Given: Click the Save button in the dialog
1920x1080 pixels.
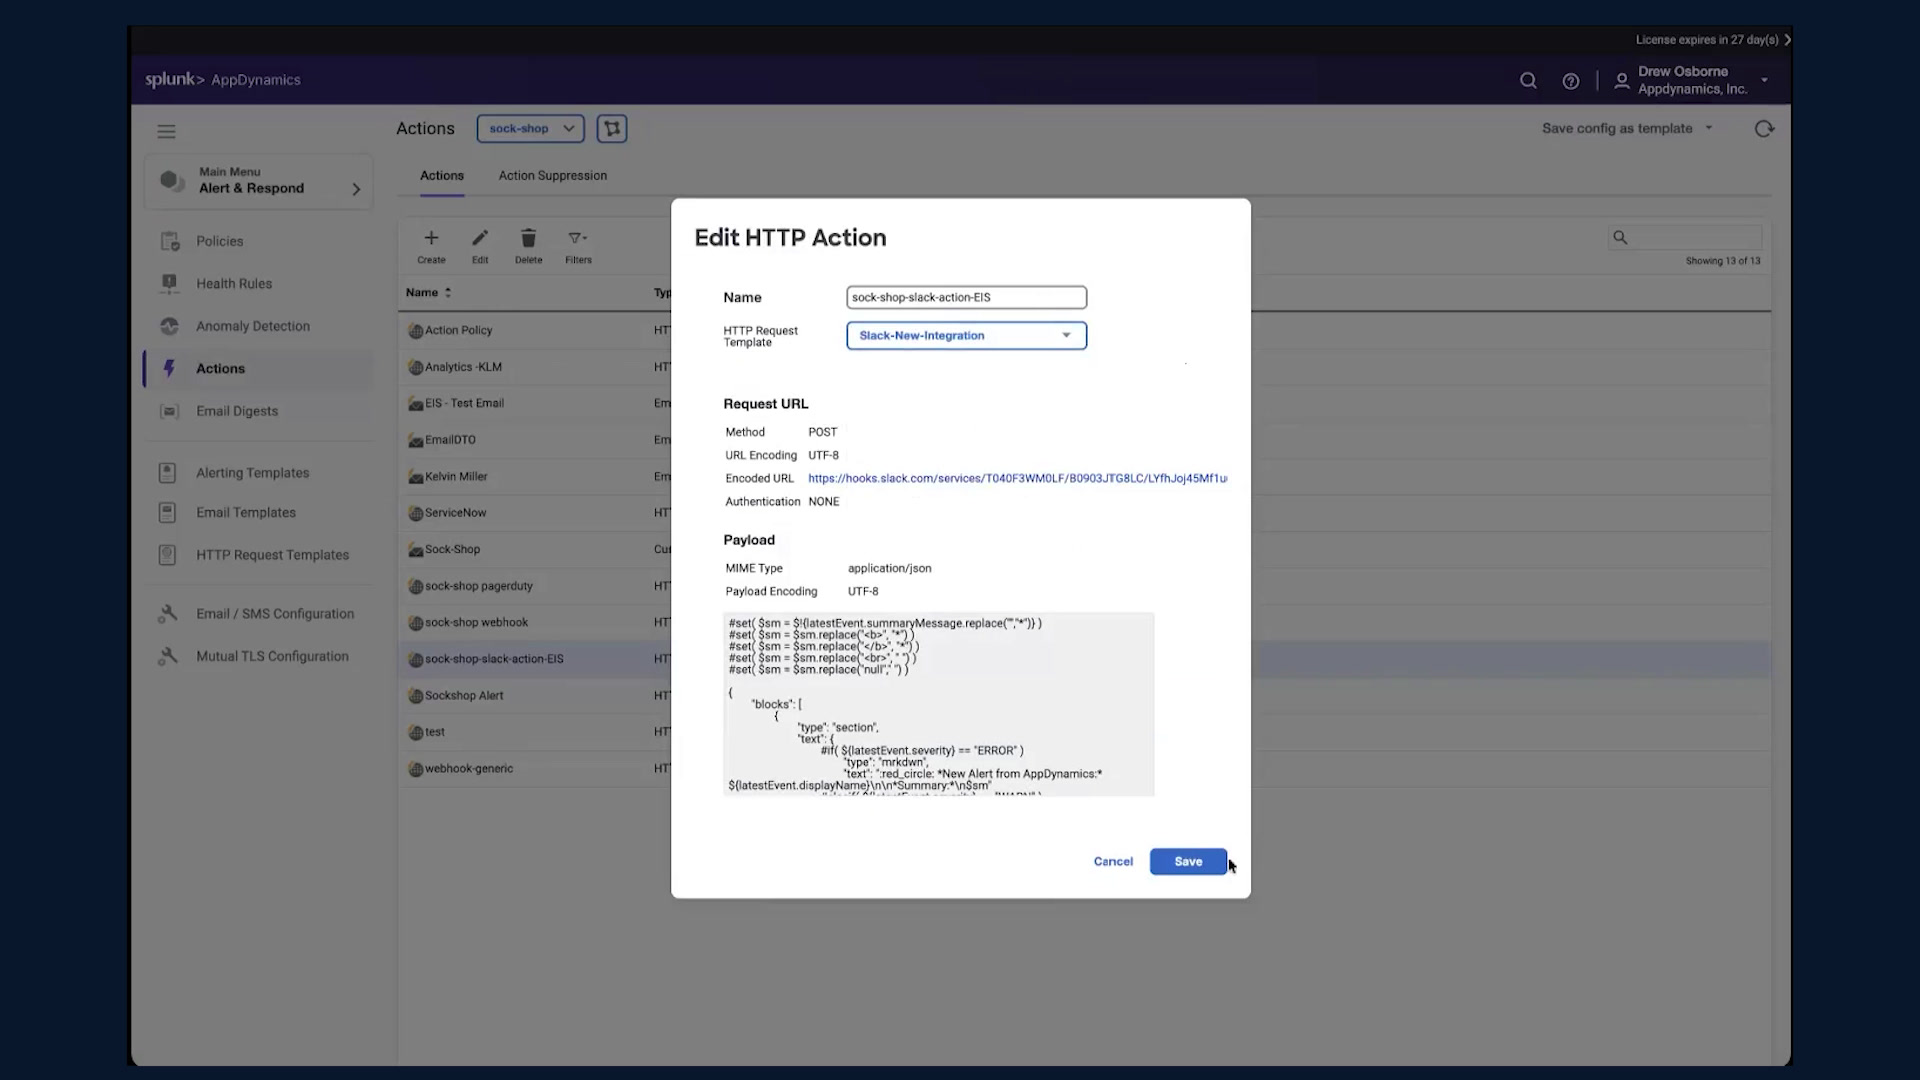Looking at the screenshot, I should (1188, 862).
